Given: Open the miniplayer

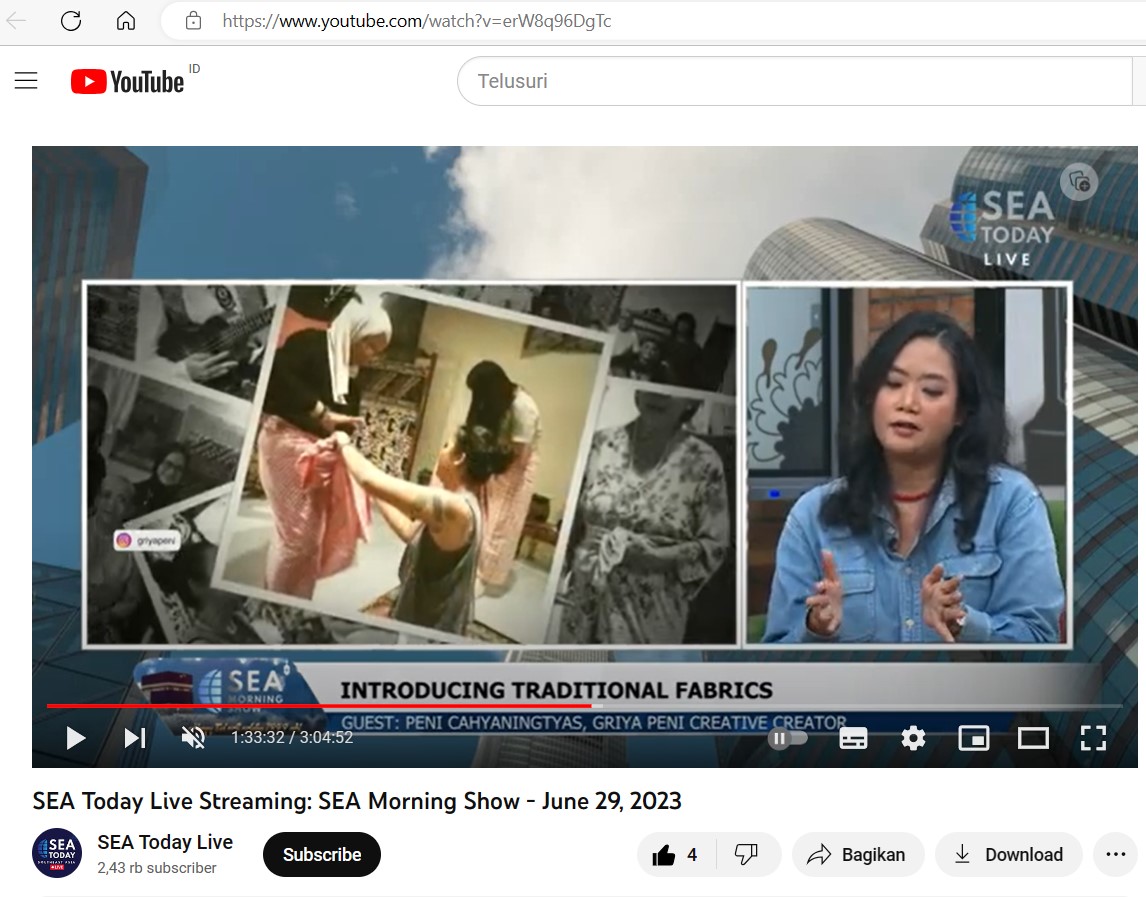Looking at the screenshot, I should point(973,738).
